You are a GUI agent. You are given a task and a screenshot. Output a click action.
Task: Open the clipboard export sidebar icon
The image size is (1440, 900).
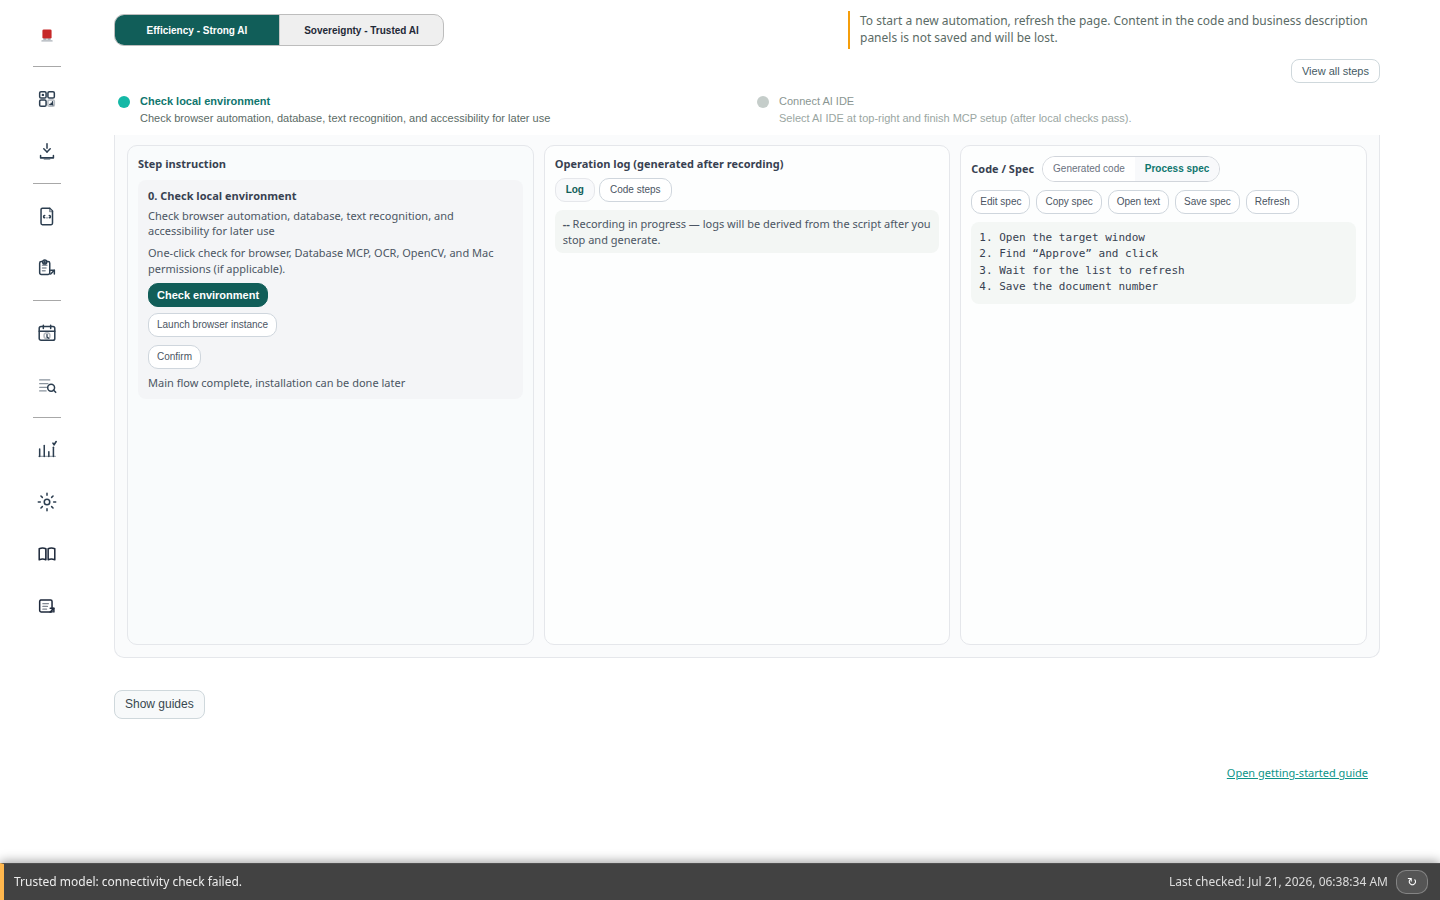[x=47, y=268]
